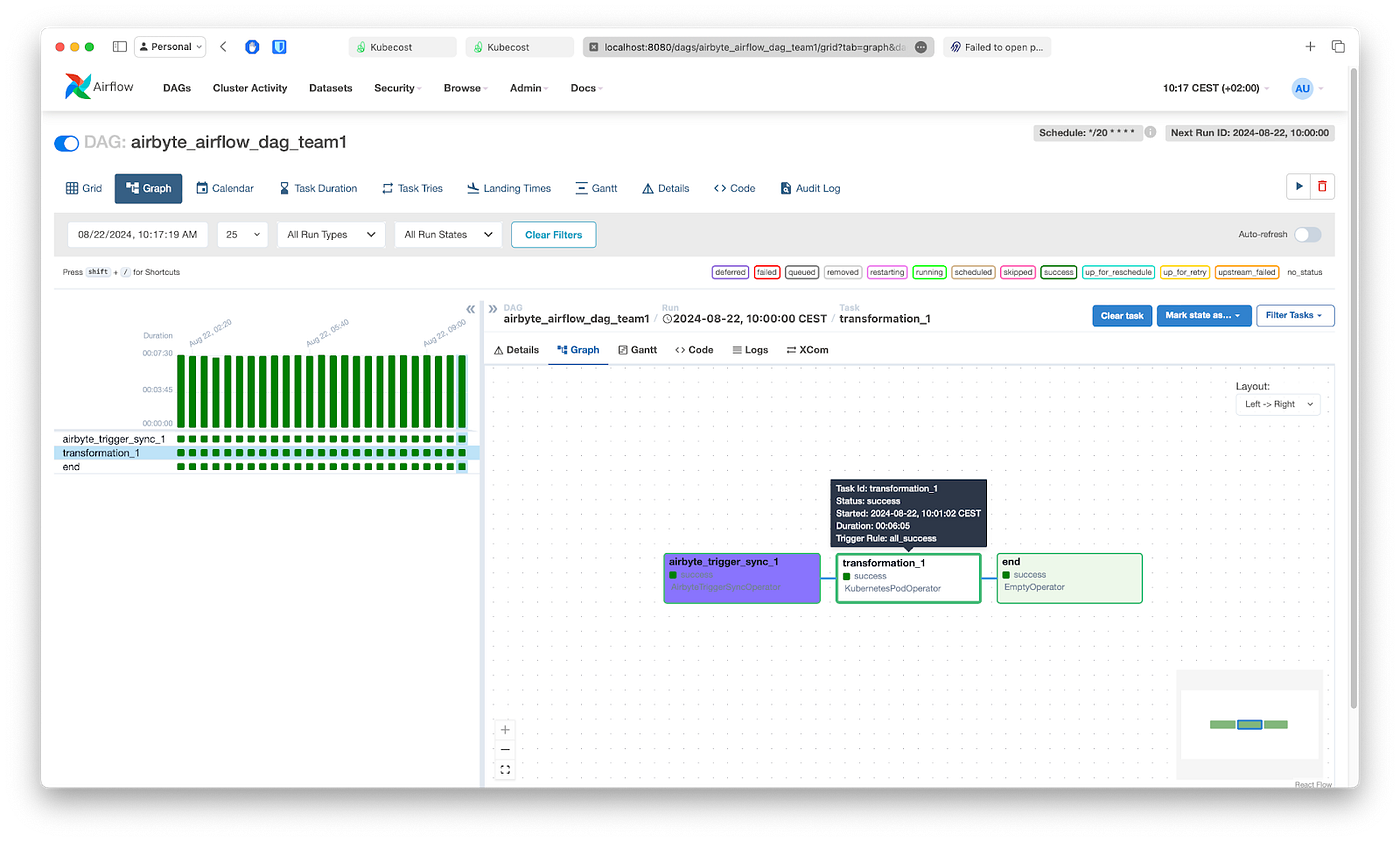Fit graph view to screen

(505, 769)
